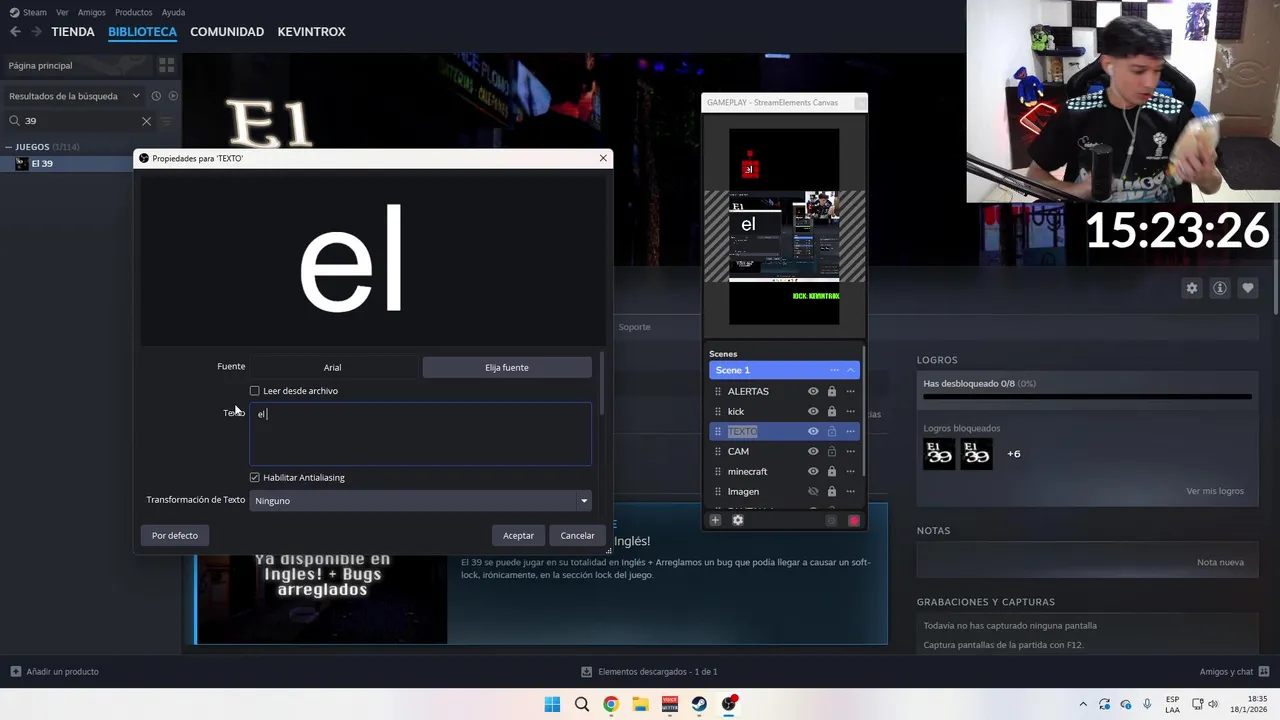This screenshot has width=1280, height=720.
Task: Open the Amigos menu
Action: [x=92, y=12]
